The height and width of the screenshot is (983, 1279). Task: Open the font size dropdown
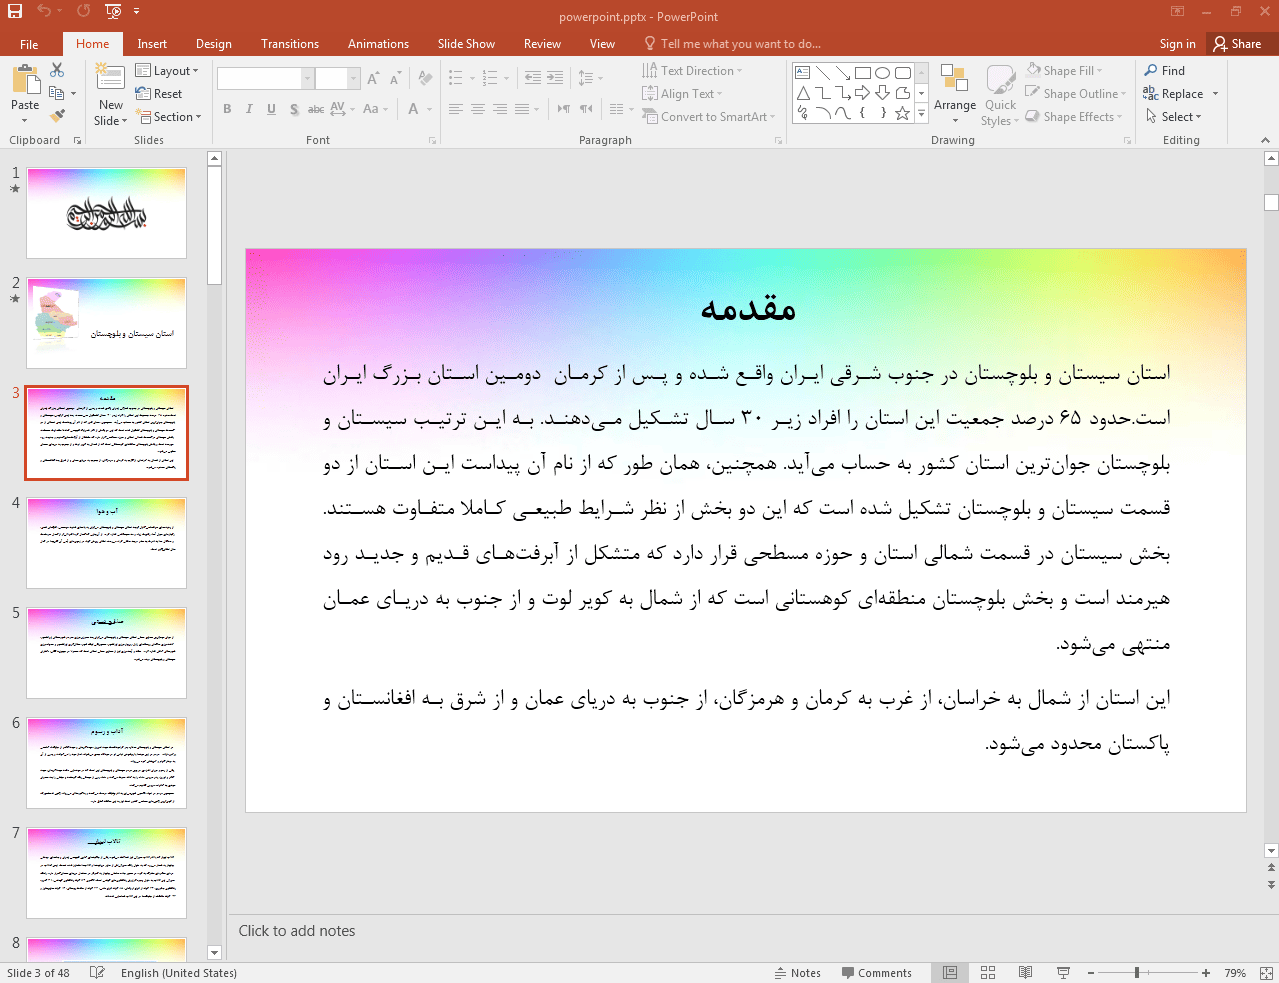pos(354,78)
